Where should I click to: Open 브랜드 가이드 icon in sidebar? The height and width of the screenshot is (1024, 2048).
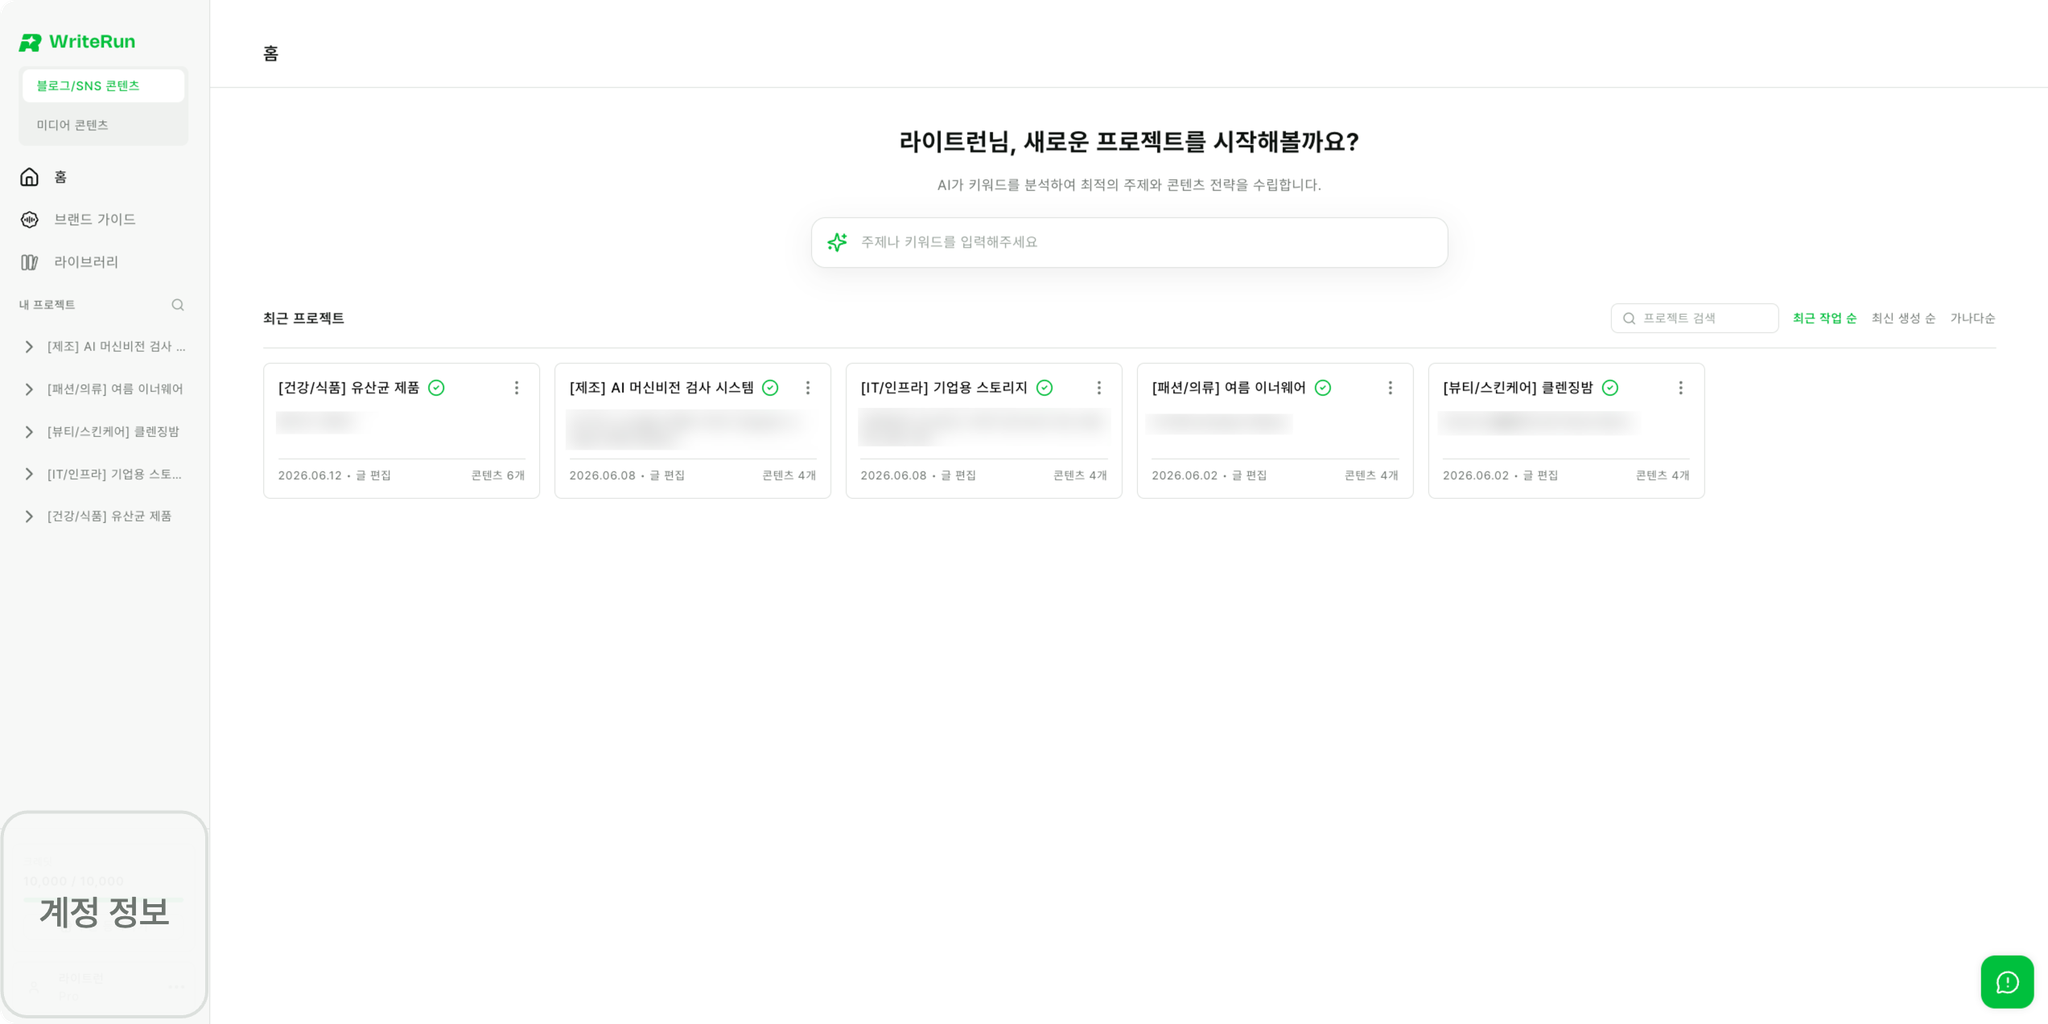coord(29,219)
